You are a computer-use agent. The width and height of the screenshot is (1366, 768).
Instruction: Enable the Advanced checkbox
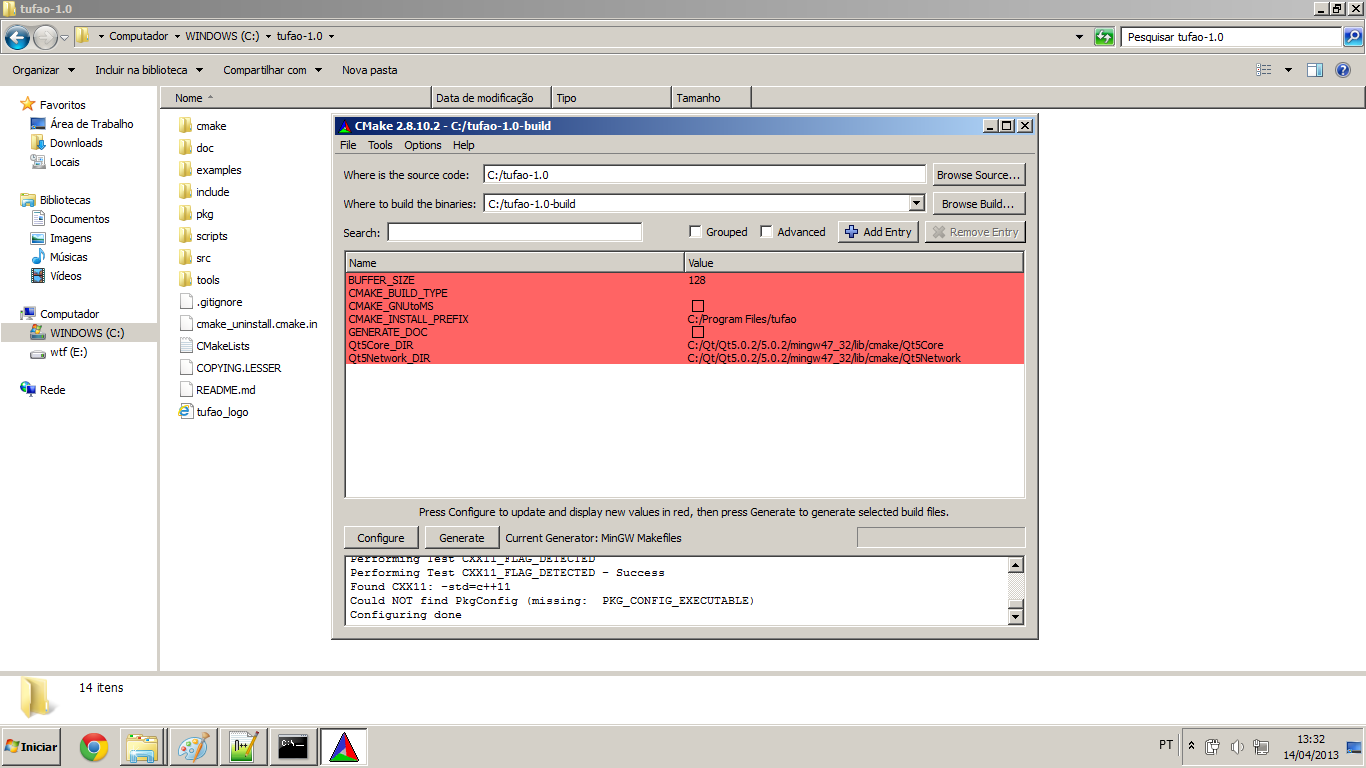pos(767,232)
